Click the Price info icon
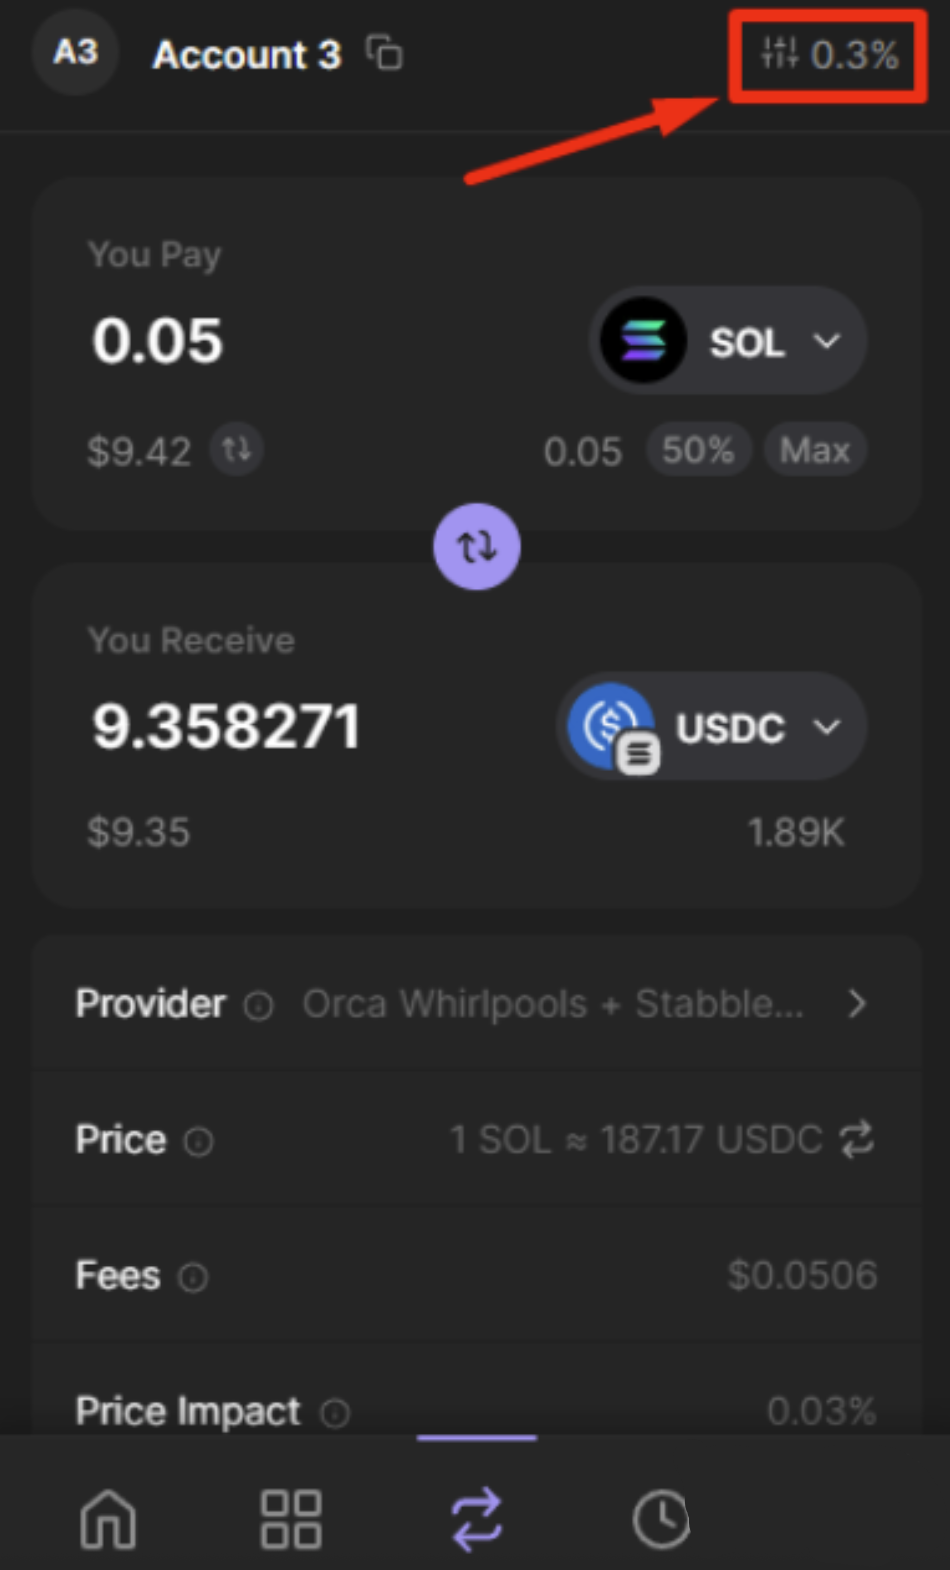This screenshot has height=1570, width=950. tap(198, 1141)
